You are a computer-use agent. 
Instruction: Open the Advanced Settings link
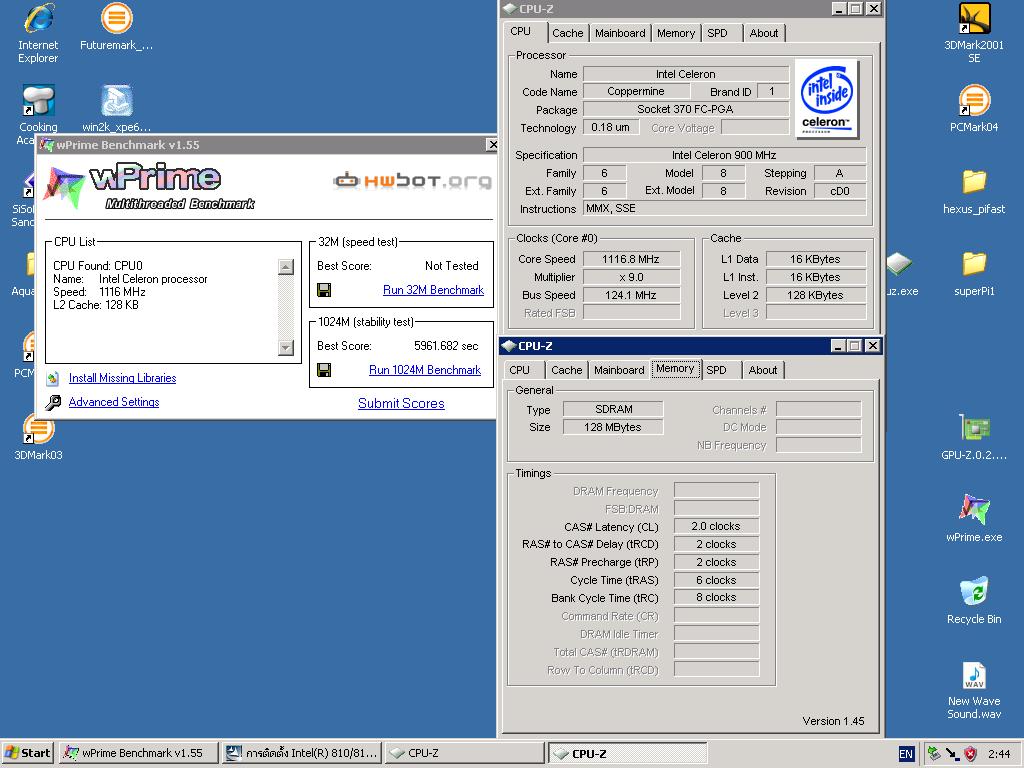[114, 402]
